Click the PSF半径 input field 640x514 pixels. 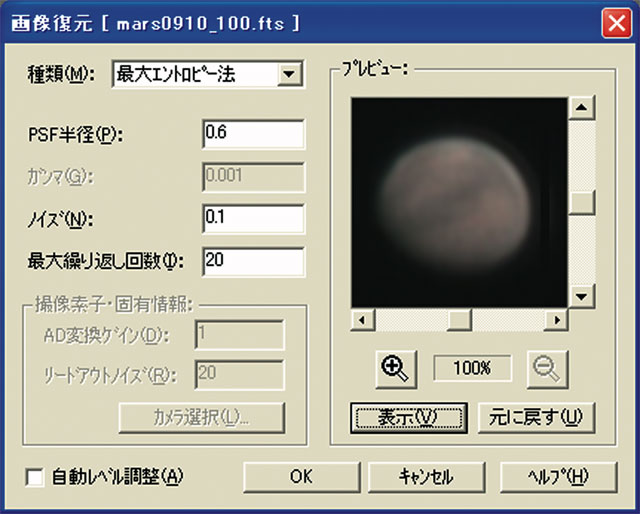pyautogui.click(x=252, y=133)
